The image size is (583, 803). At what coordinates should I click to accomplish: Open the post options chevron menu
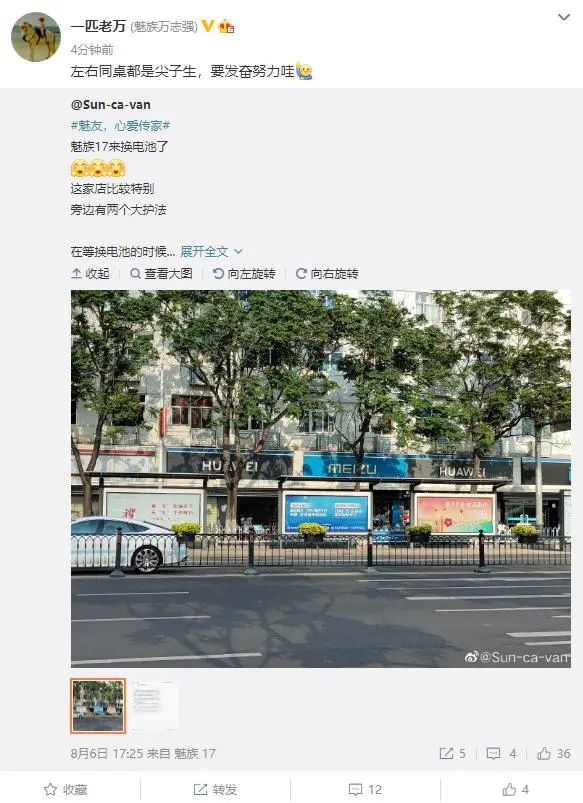pyautogui.click(x=564, y=17)
